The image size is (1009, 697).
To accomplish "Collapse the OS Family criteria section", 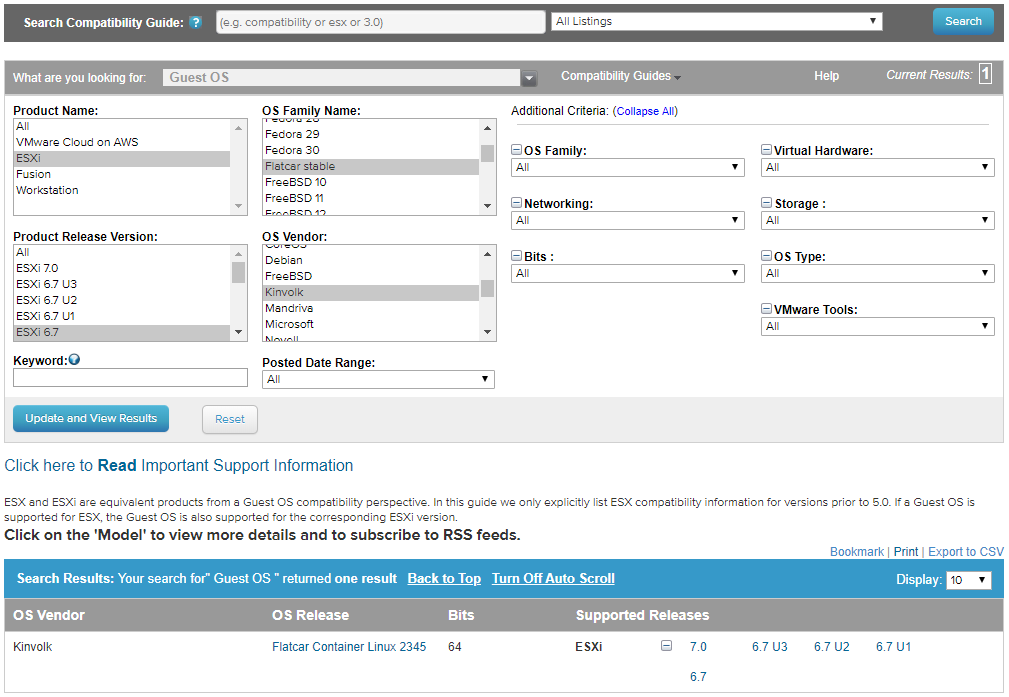I will (x=516, y=151).
